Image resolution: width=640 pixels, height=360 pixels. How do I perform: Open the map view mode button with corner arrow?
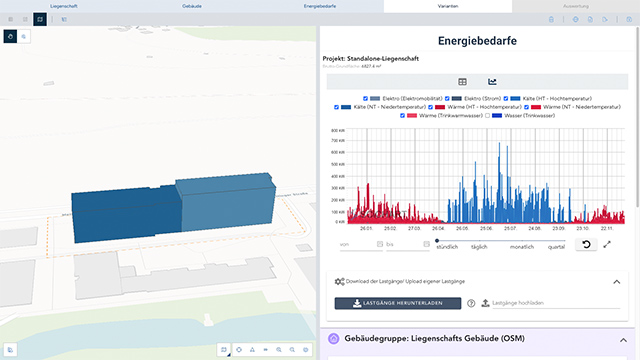[224, 350]
